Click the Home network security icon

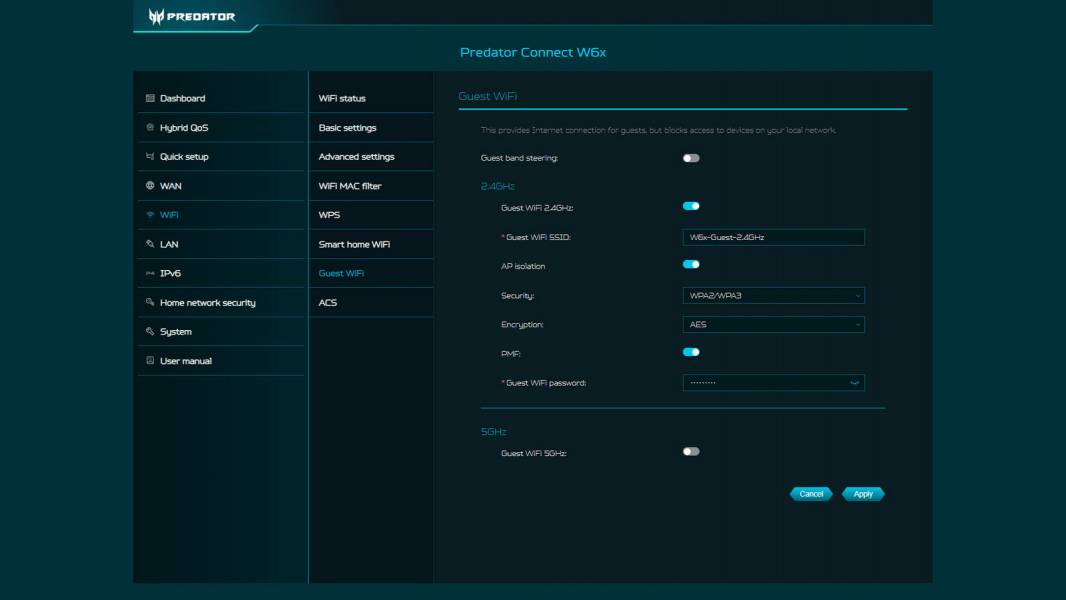[x=148, y=301]
